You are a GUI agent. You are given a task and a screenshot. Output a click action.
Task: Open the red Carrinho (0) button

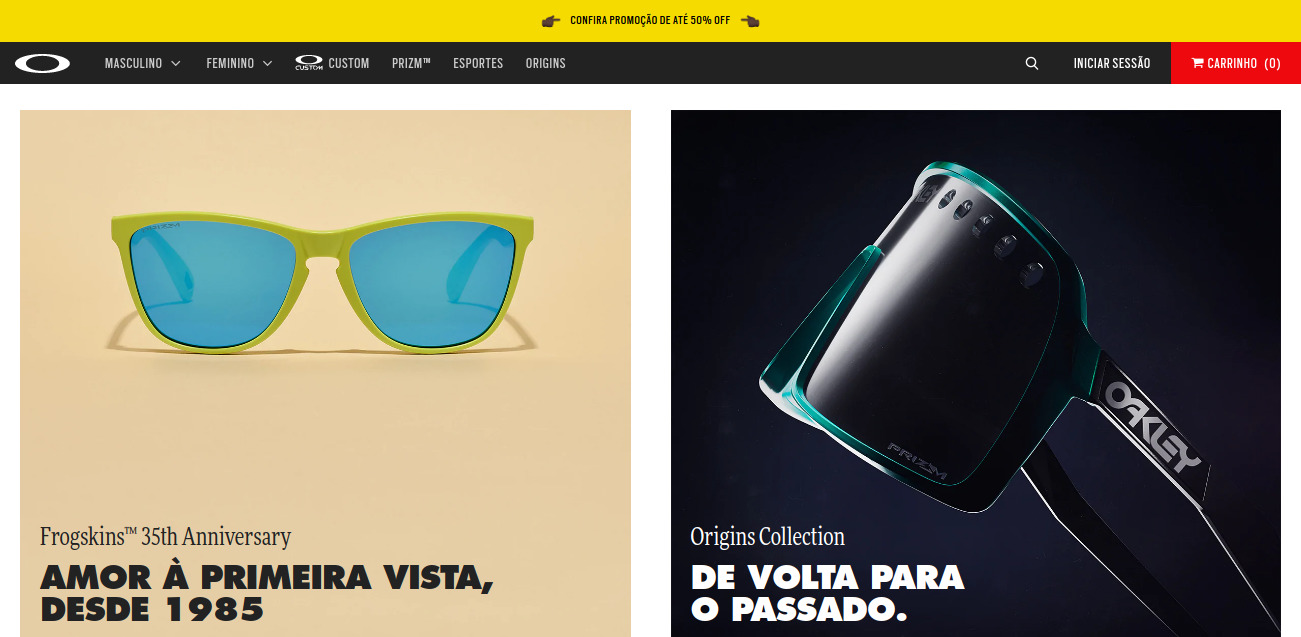point(1236,63)
